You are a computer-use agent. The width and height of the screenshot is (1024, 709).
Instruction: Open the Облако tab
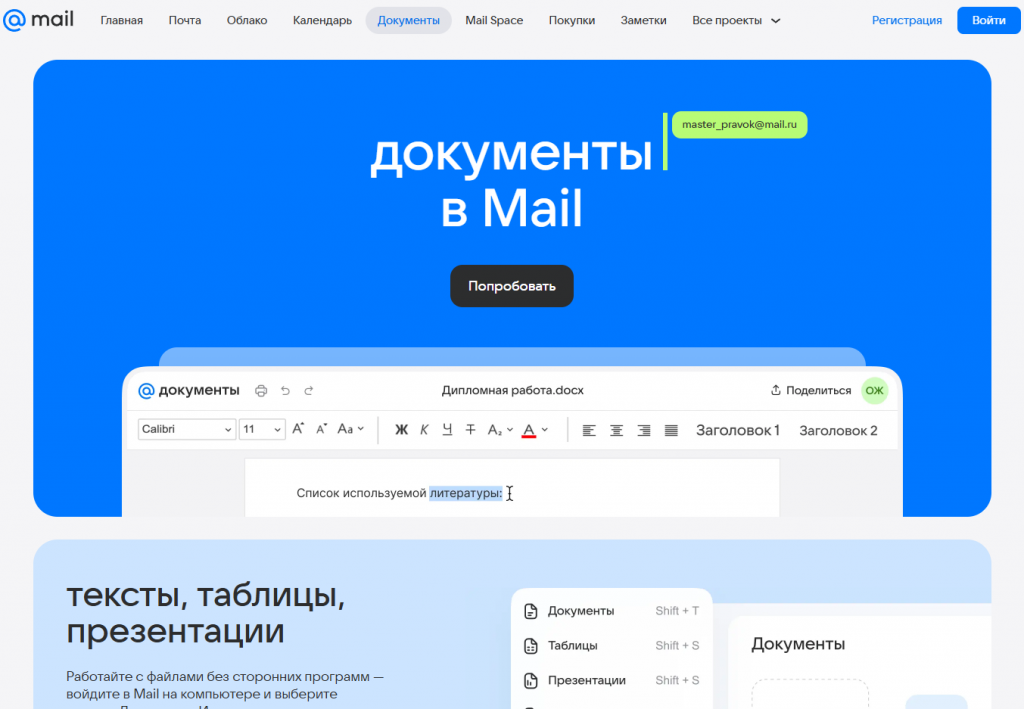pyautogui.click(x=247, y=20)
